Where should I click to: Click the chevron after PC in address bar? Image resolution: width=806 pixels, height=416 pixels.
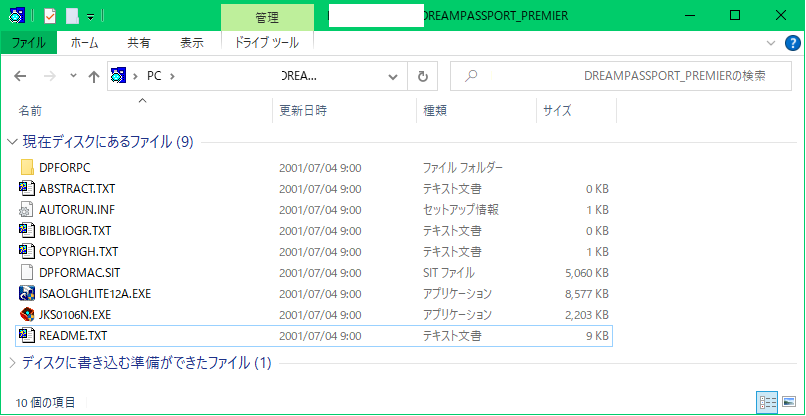pyautogui.click(x=172, y=77)
